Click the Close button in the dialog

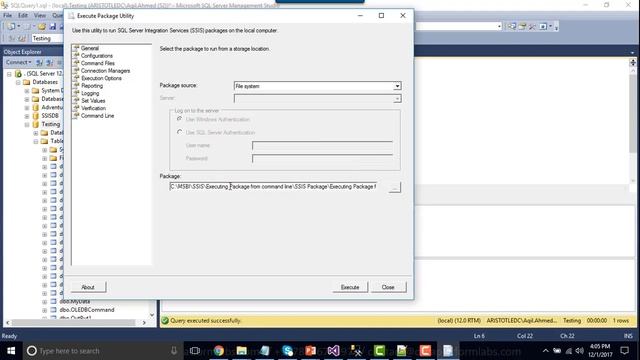[x=388, y=287]
